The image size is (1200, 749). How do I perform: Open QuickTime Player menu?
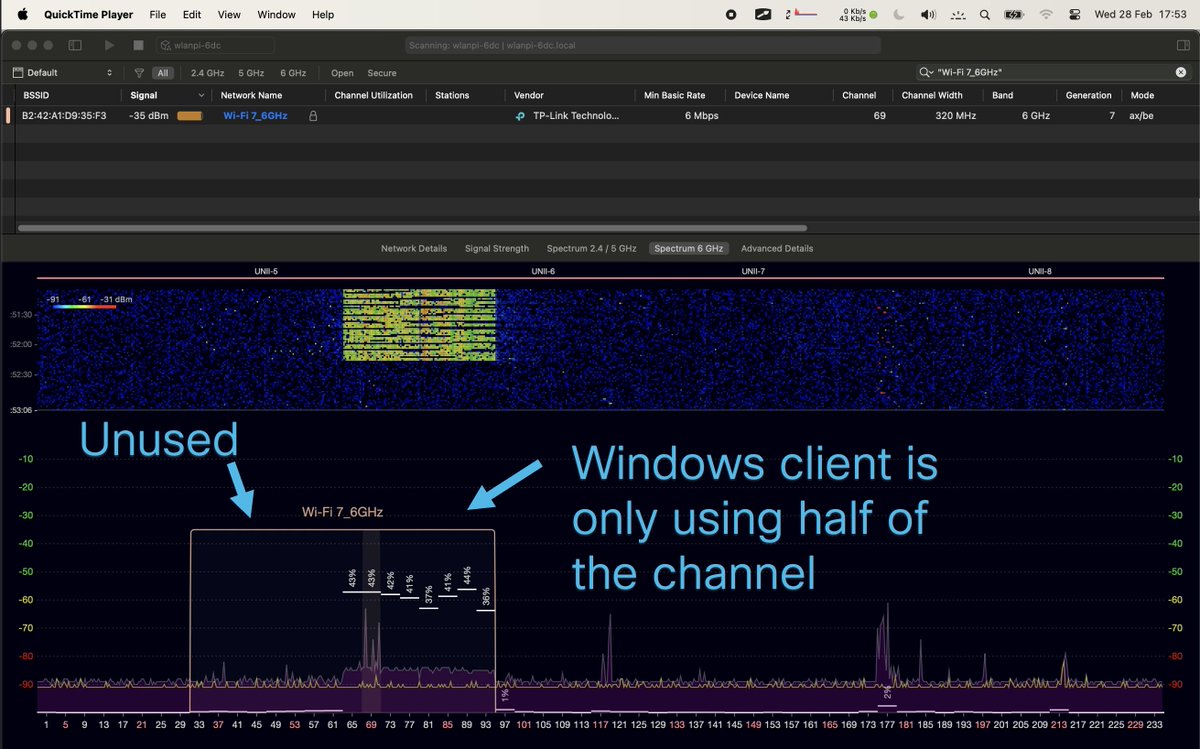pyautogui.click(x=89, y=15)
